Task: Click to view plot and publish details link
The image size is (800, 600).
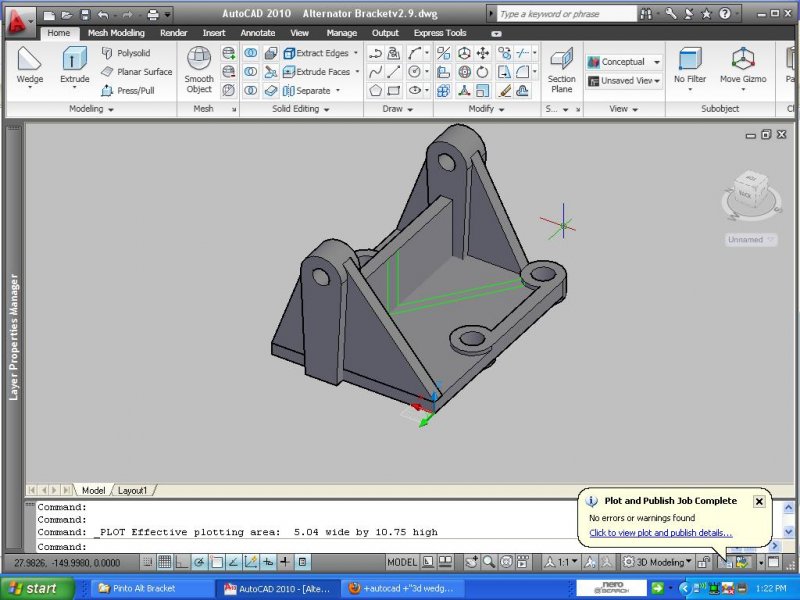Action: tap(660, 533)
